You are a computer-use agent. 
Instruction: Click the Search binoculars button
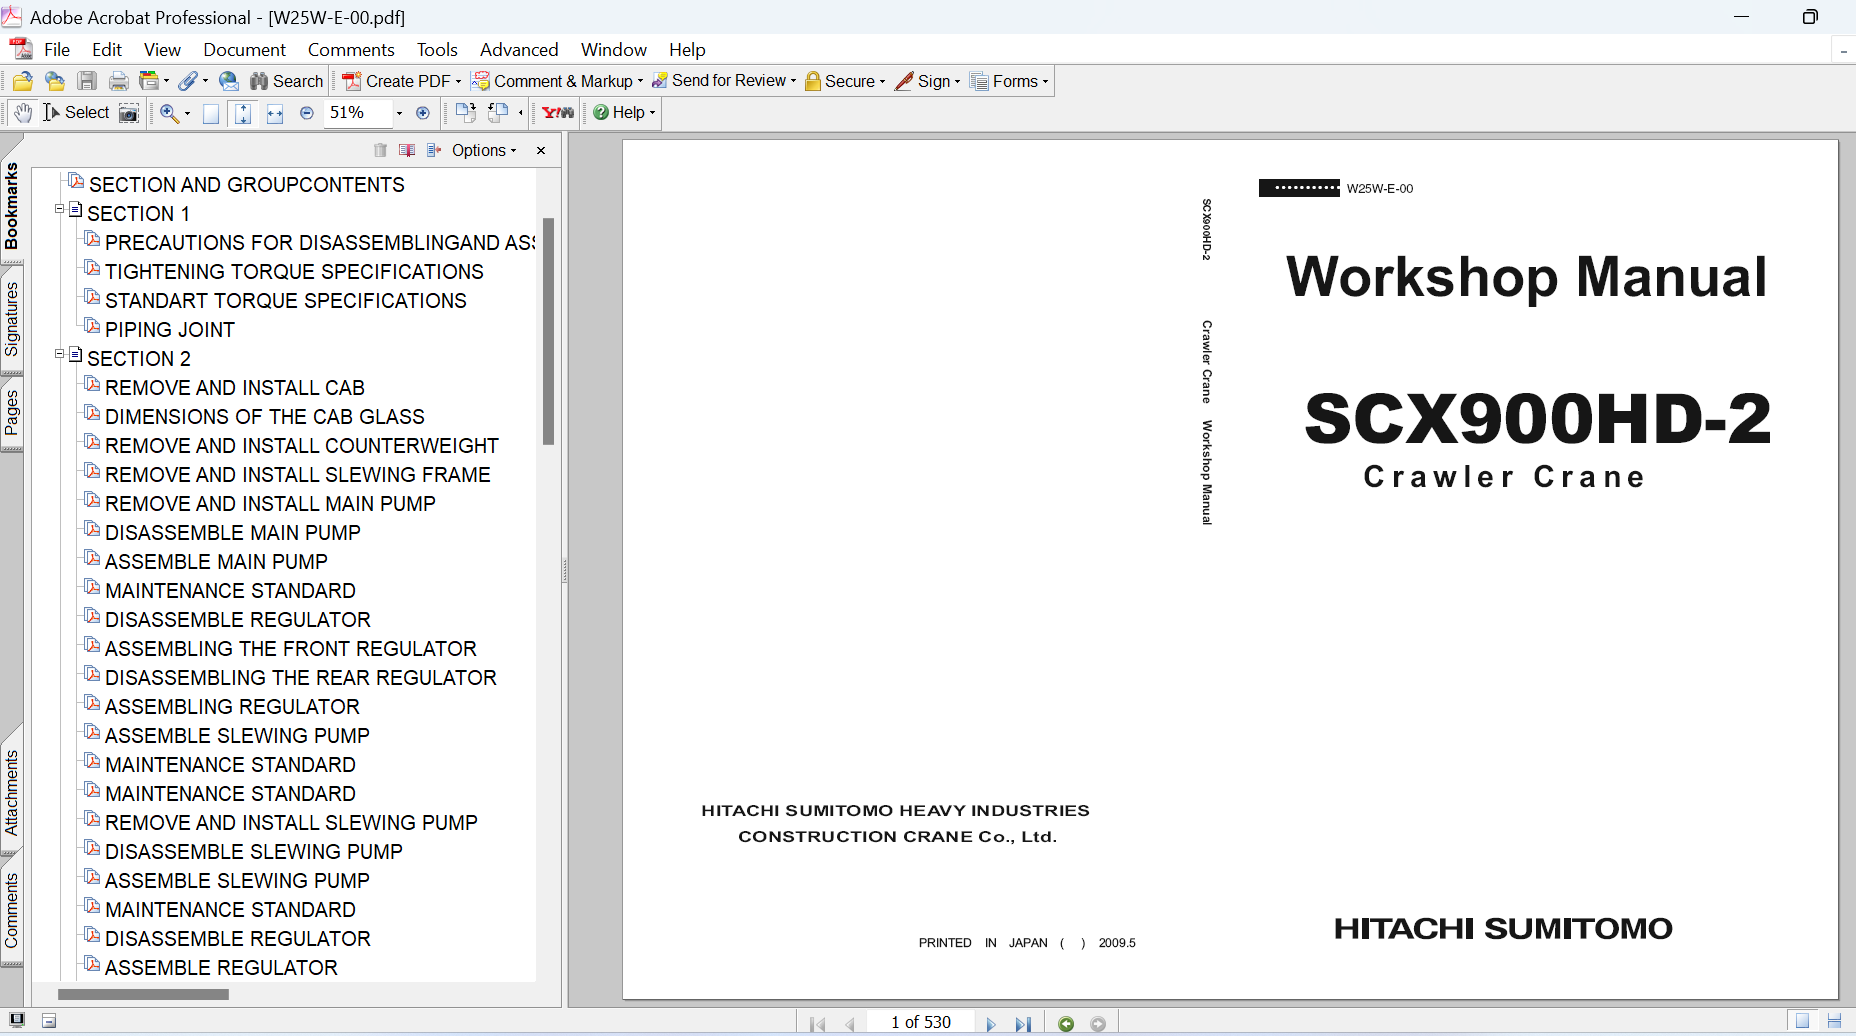[287, 81]
